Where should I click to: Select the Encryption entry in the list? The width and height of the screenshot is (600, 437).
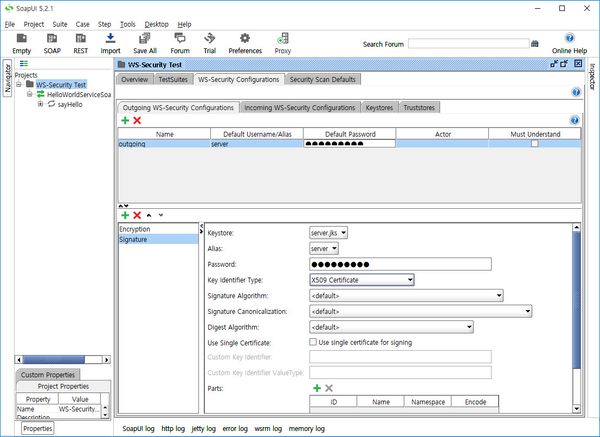(x=134, y=229)
